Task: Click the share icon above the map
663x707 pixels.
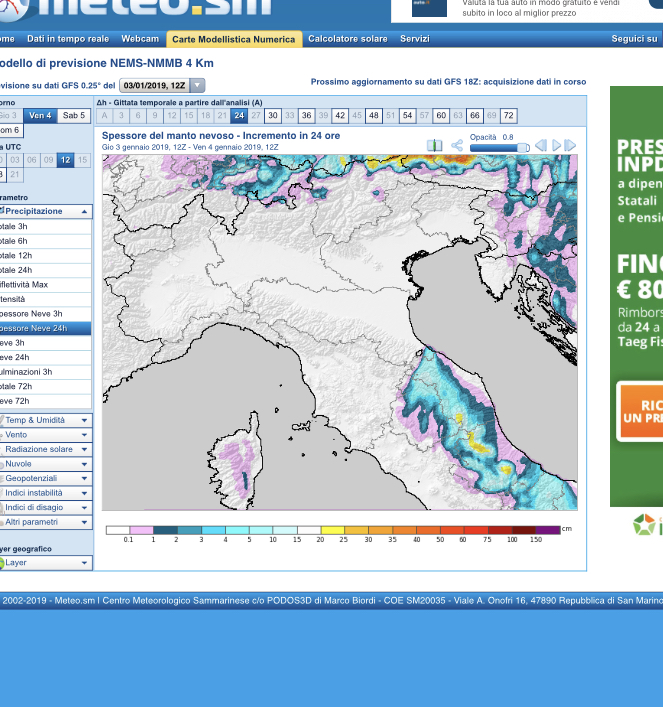Action: [x=456, y=146]
